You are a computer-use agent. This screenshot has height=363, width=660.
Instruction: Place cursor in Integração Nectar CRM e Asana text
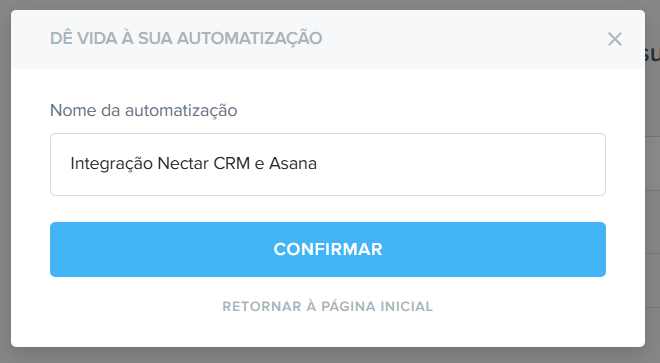pyautogui.click(x=194, y=163)
